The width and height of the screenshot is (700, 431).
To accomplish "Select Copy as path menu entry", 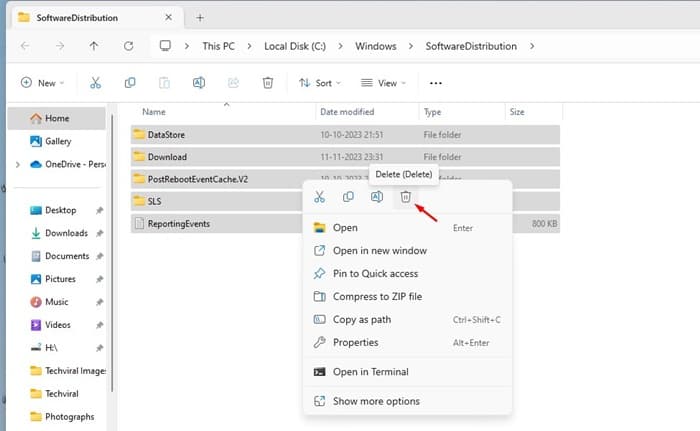I will [361, 320].
